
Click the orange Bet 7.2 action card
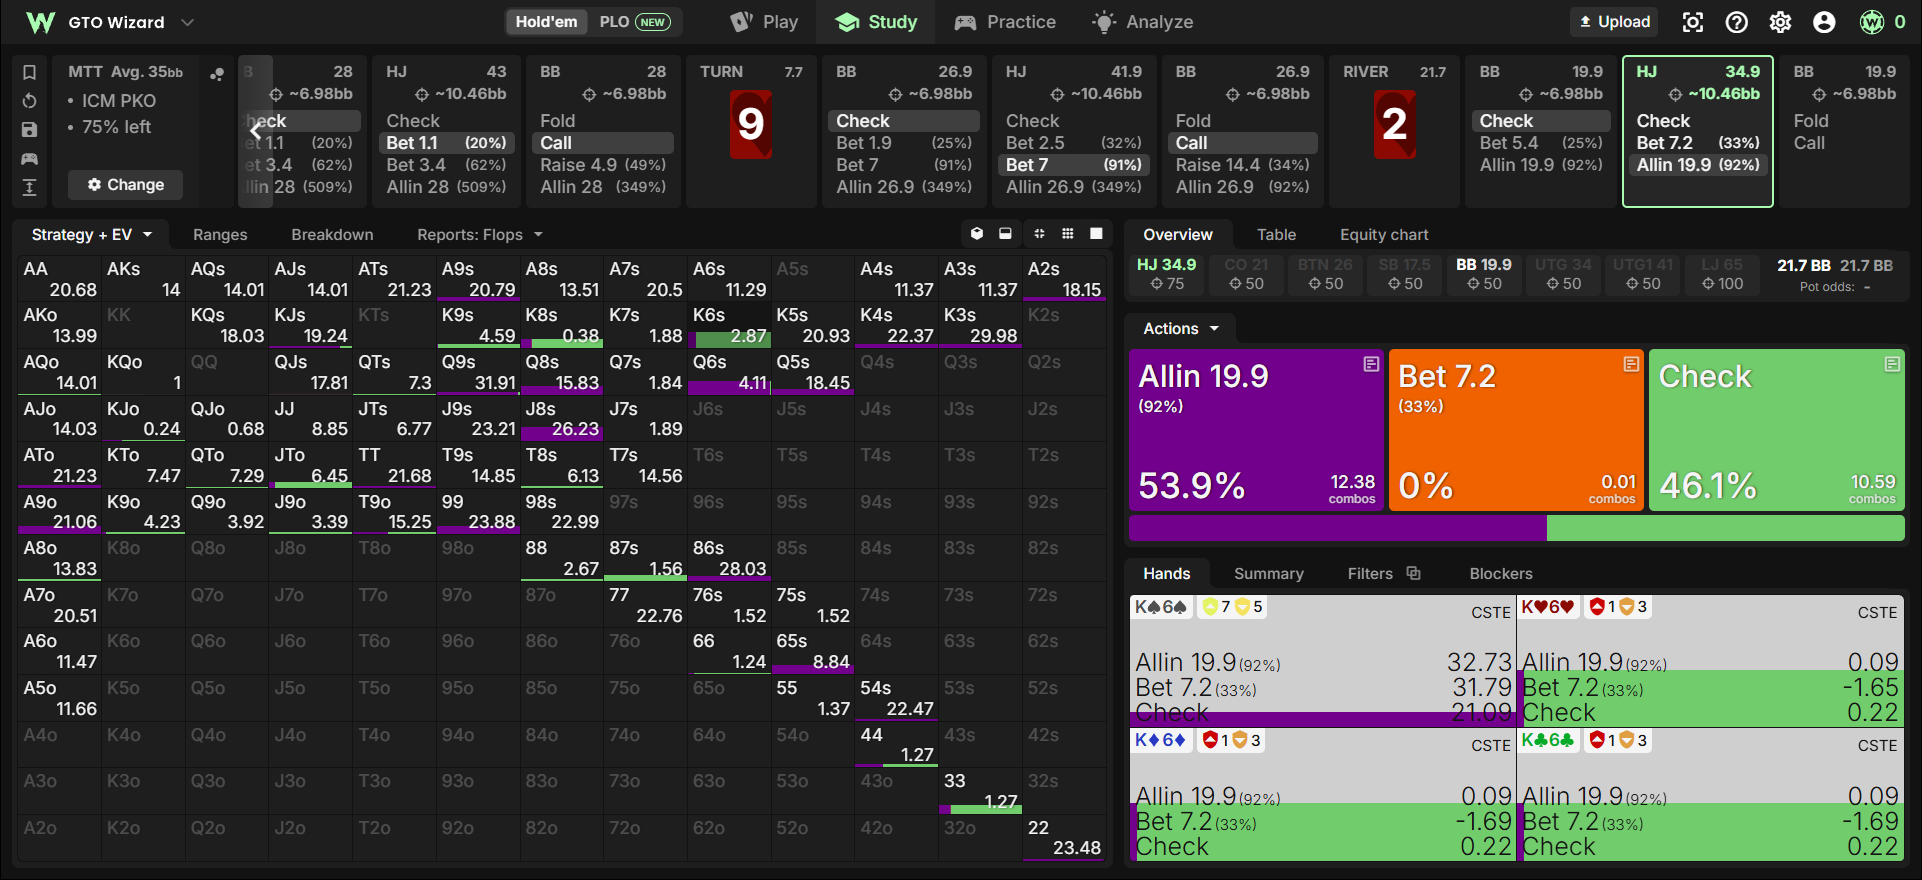click(x=1516, y=430)
